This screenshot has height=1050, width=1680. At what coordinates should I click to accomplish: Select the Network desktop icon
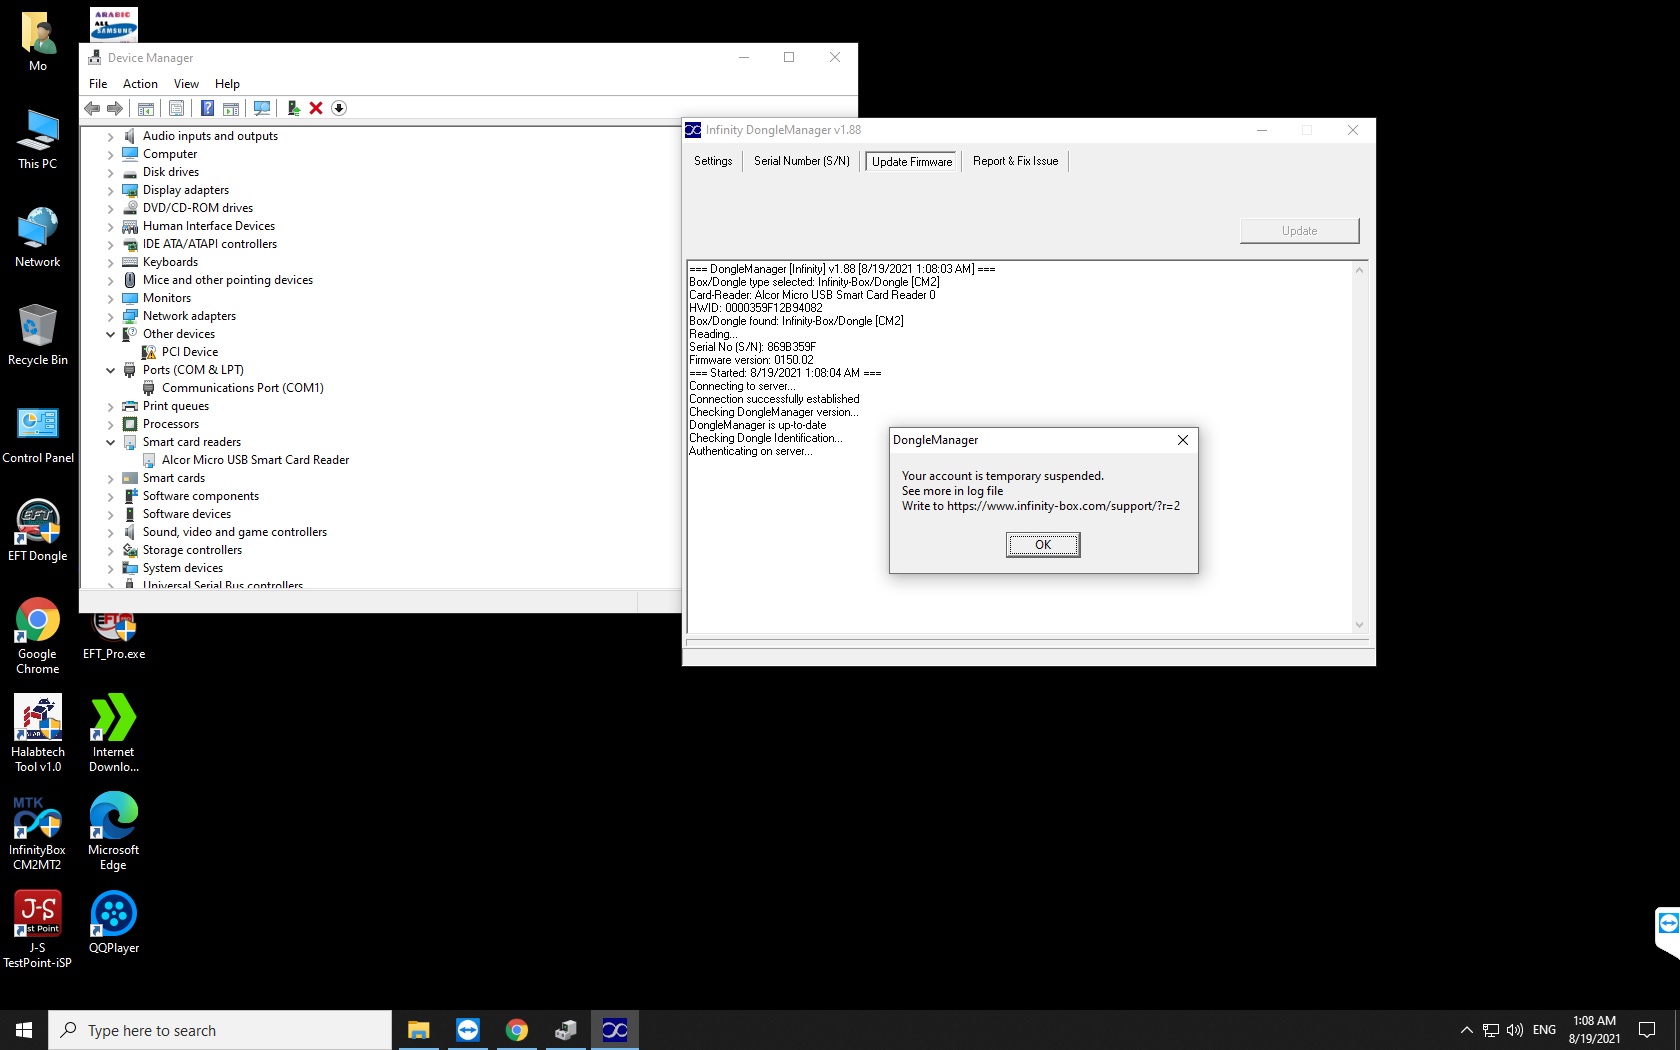38,237
